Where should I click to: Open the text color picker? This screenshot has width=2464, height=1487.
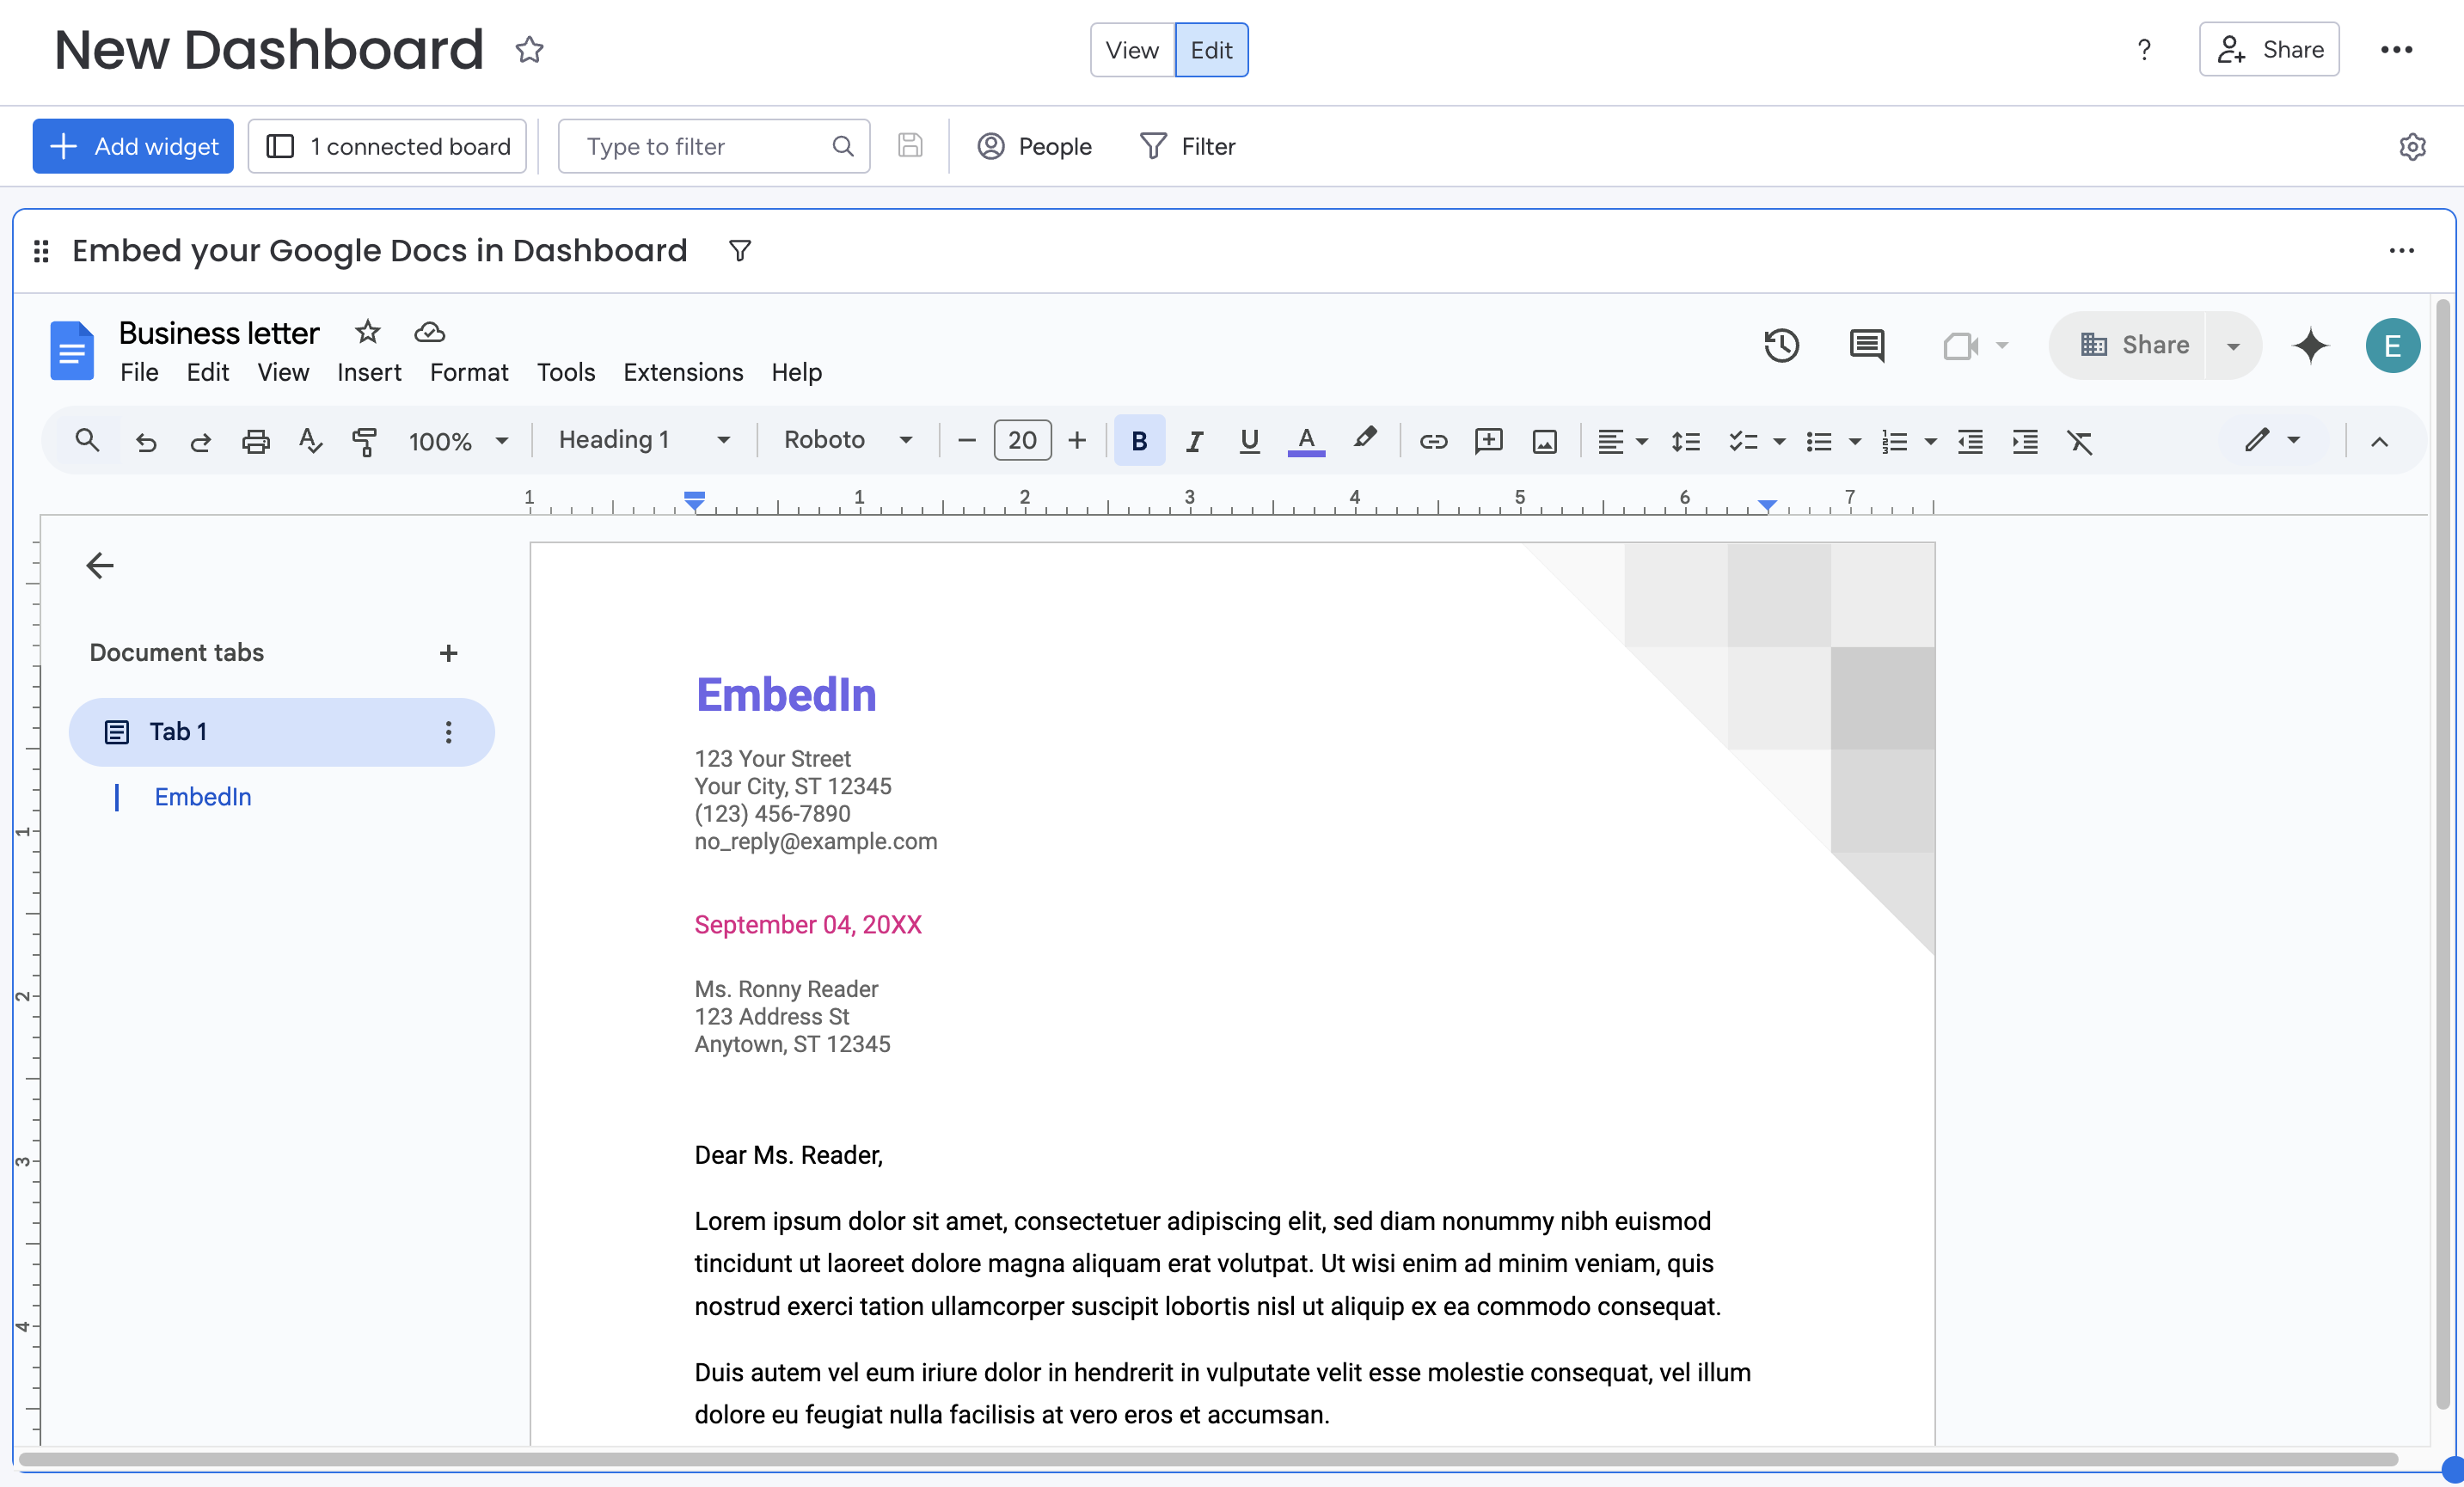coord(1306,441)
